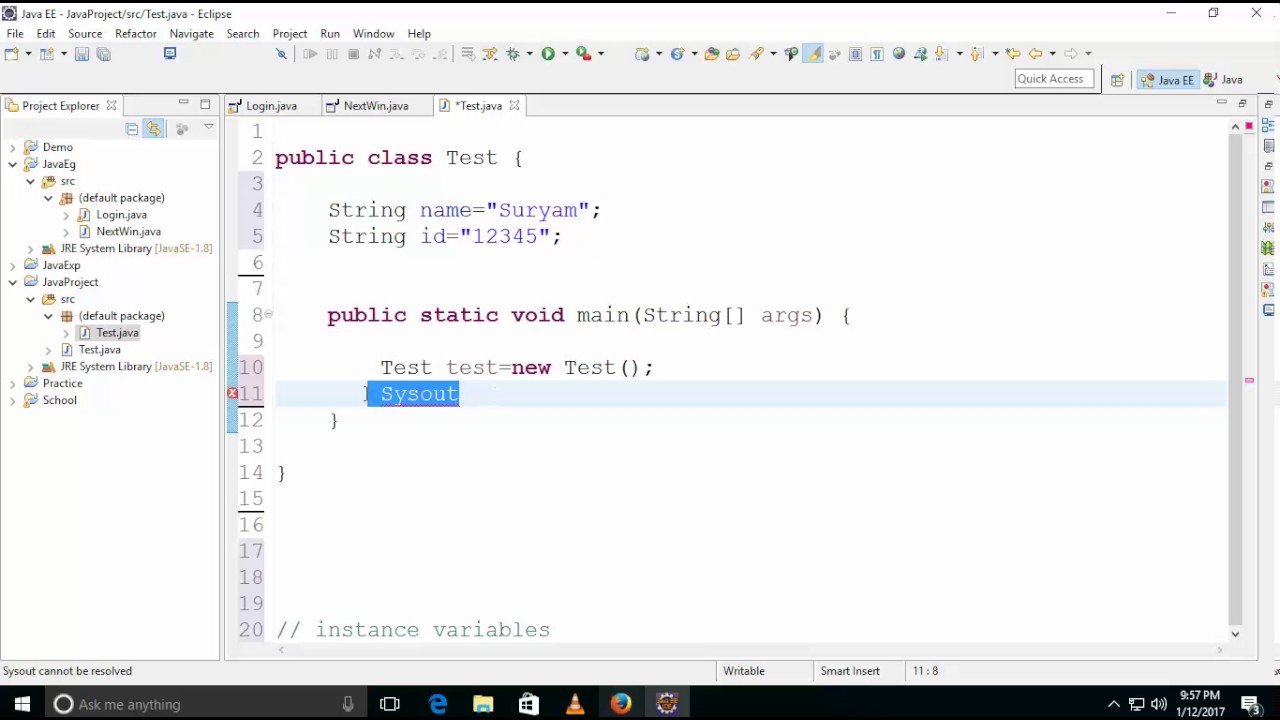Expand the JavaExp project
This screenshot has height=720, width=1280.
(x=13, y=265)
